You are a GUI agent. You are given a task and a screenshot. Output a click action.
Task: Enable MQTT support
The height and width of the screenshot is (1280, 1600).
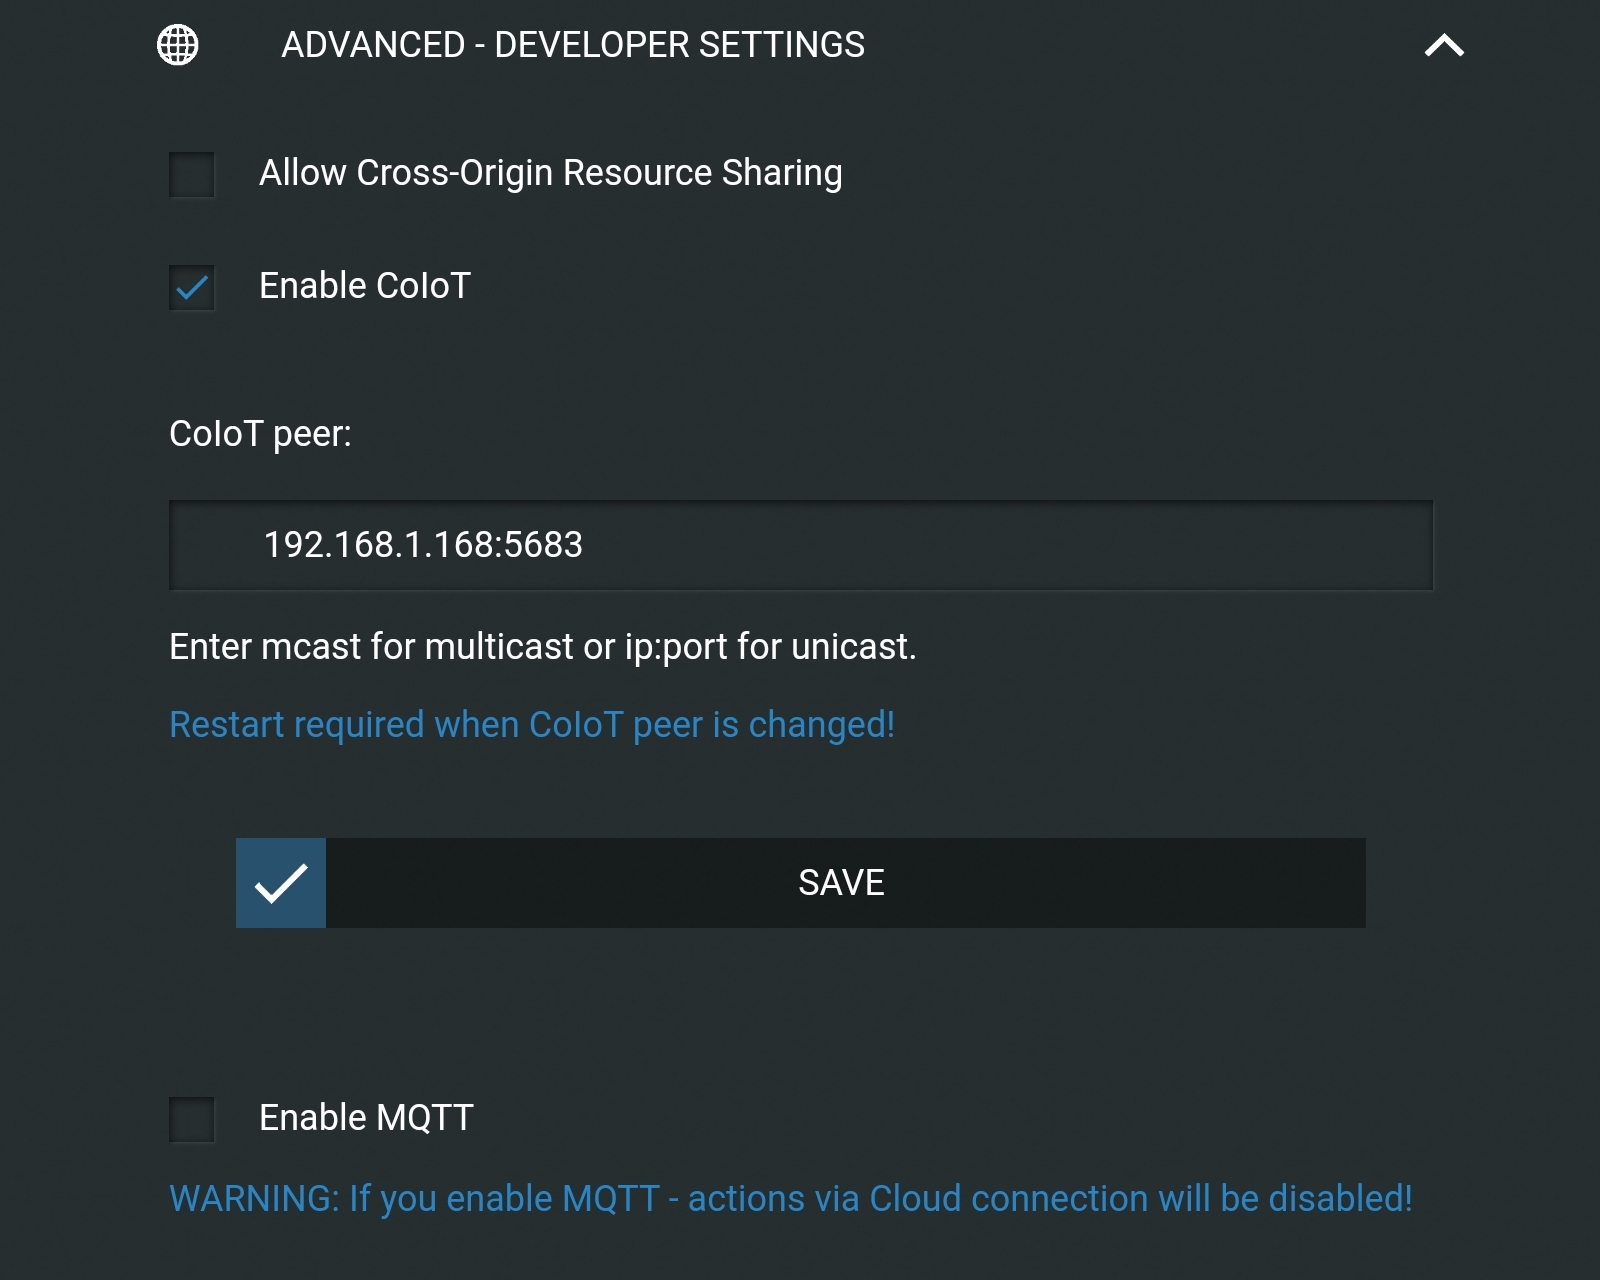(191, 1120)
